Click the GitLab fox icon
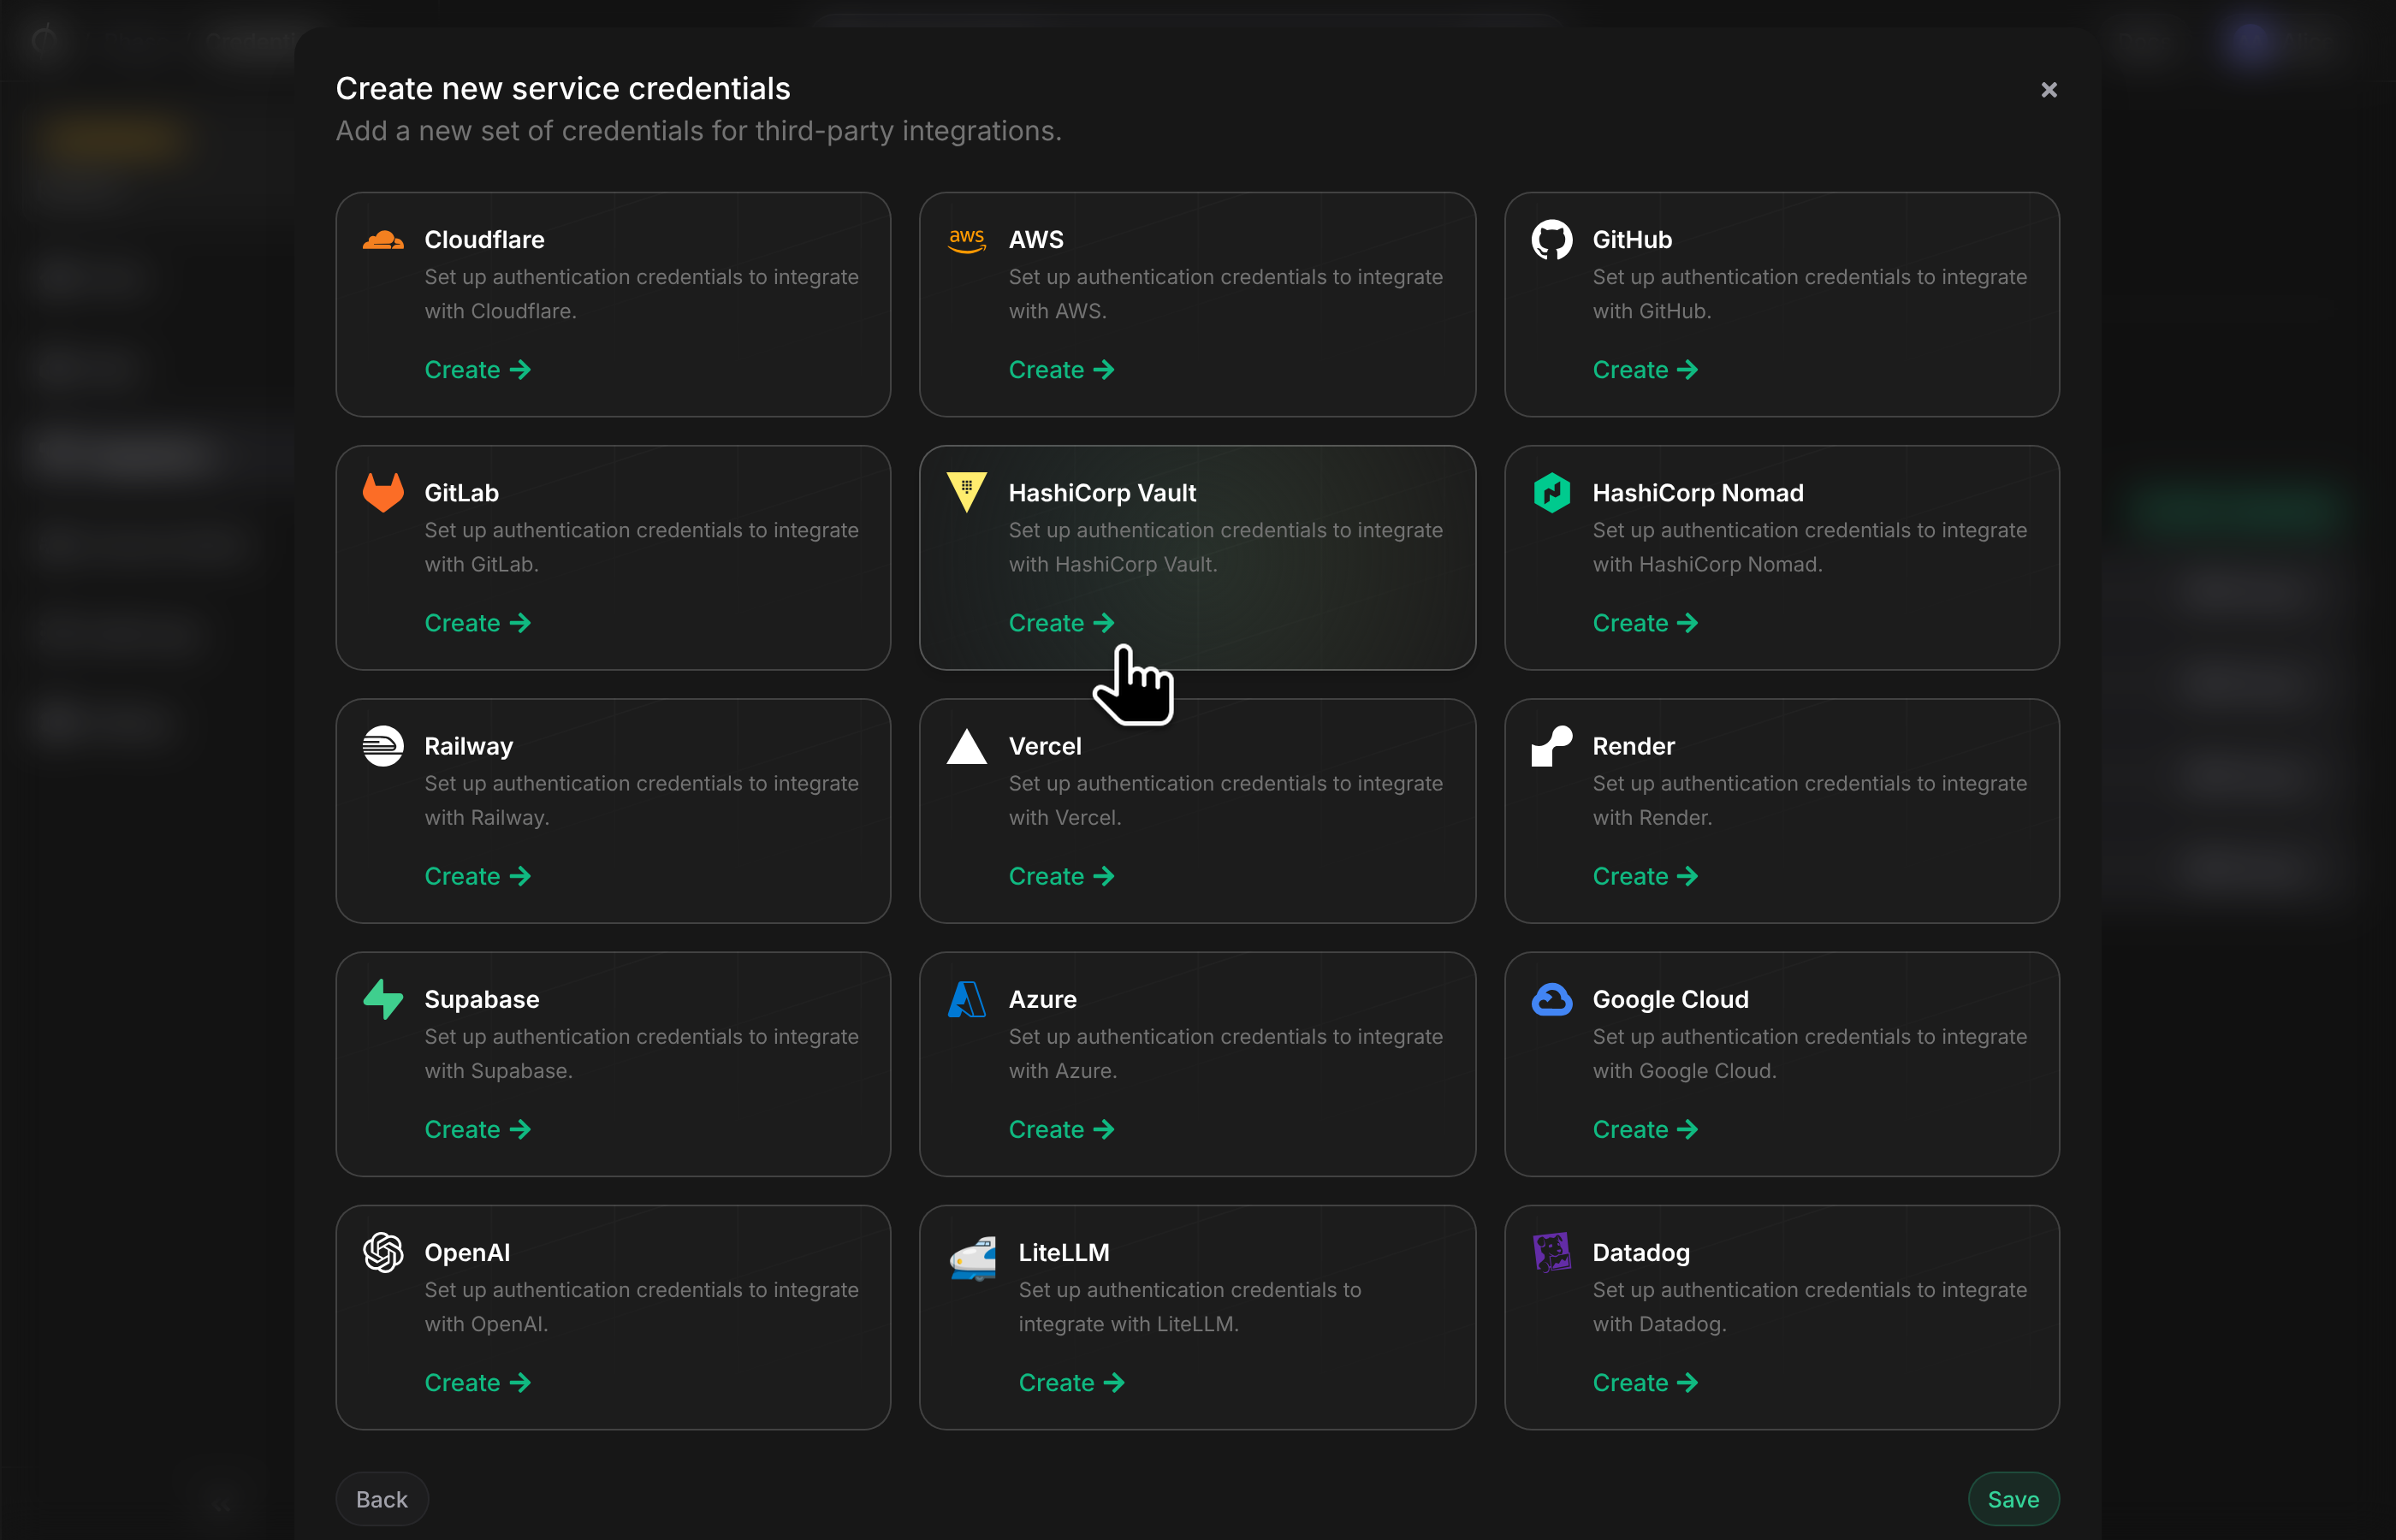 pyautogui.click(x=383, y=493)
